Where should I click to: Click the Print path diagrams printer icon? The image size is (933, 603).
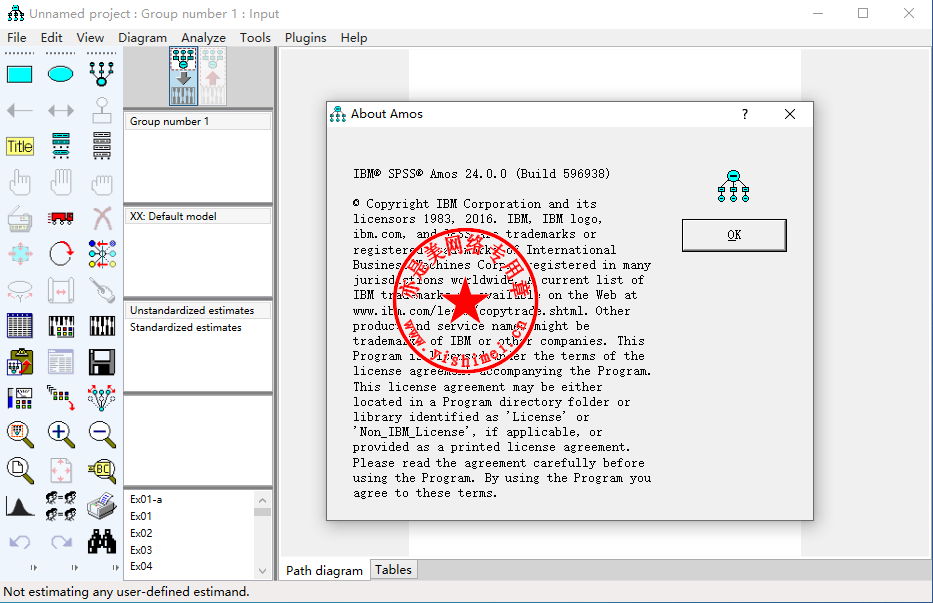102,506
